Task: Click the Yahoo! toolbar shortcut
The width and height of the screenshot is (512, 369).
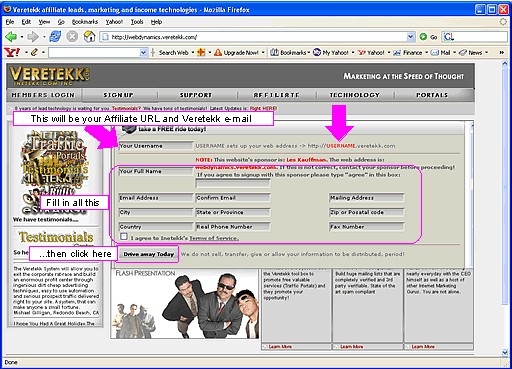Action: tap(371, 53)
